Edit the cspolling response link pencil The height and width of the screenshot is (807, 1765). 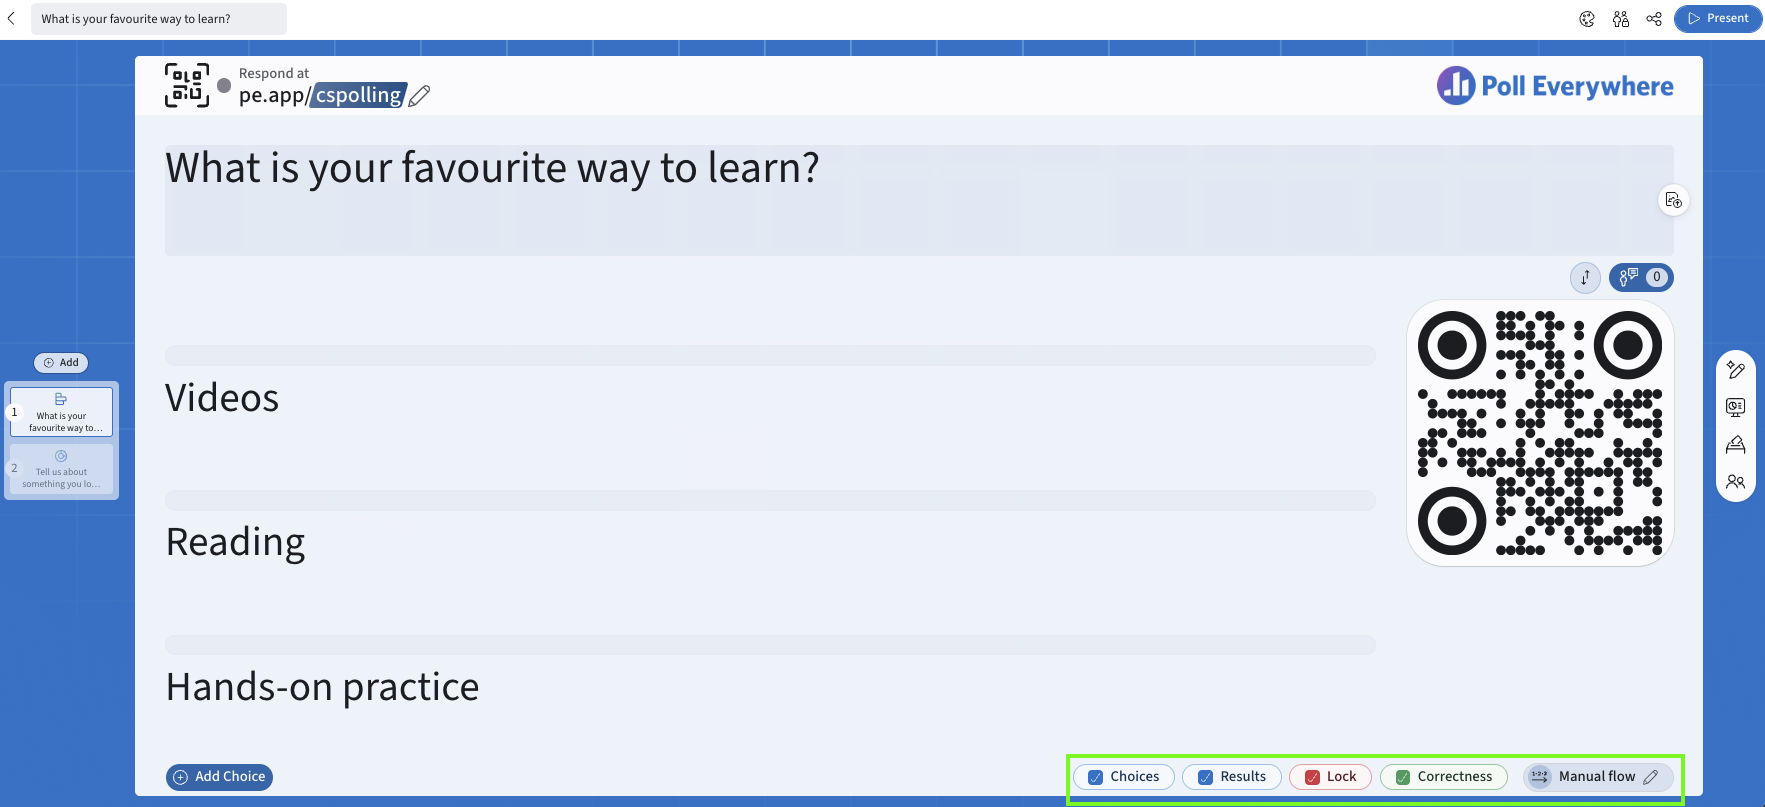420,96
